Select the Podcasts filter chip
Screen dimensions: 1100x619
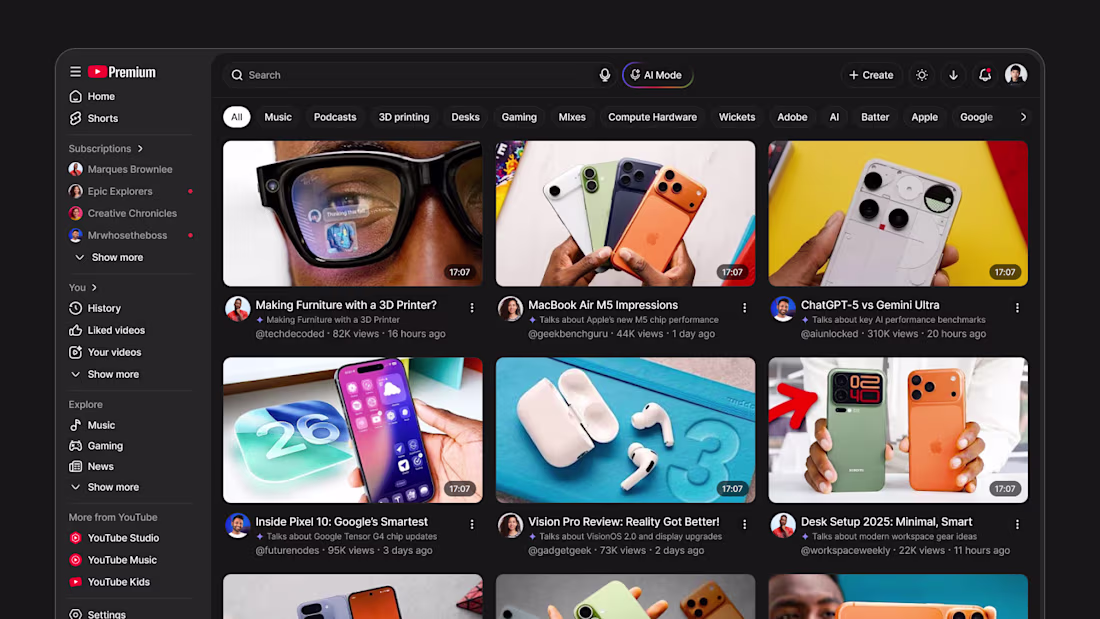[335, 117]
